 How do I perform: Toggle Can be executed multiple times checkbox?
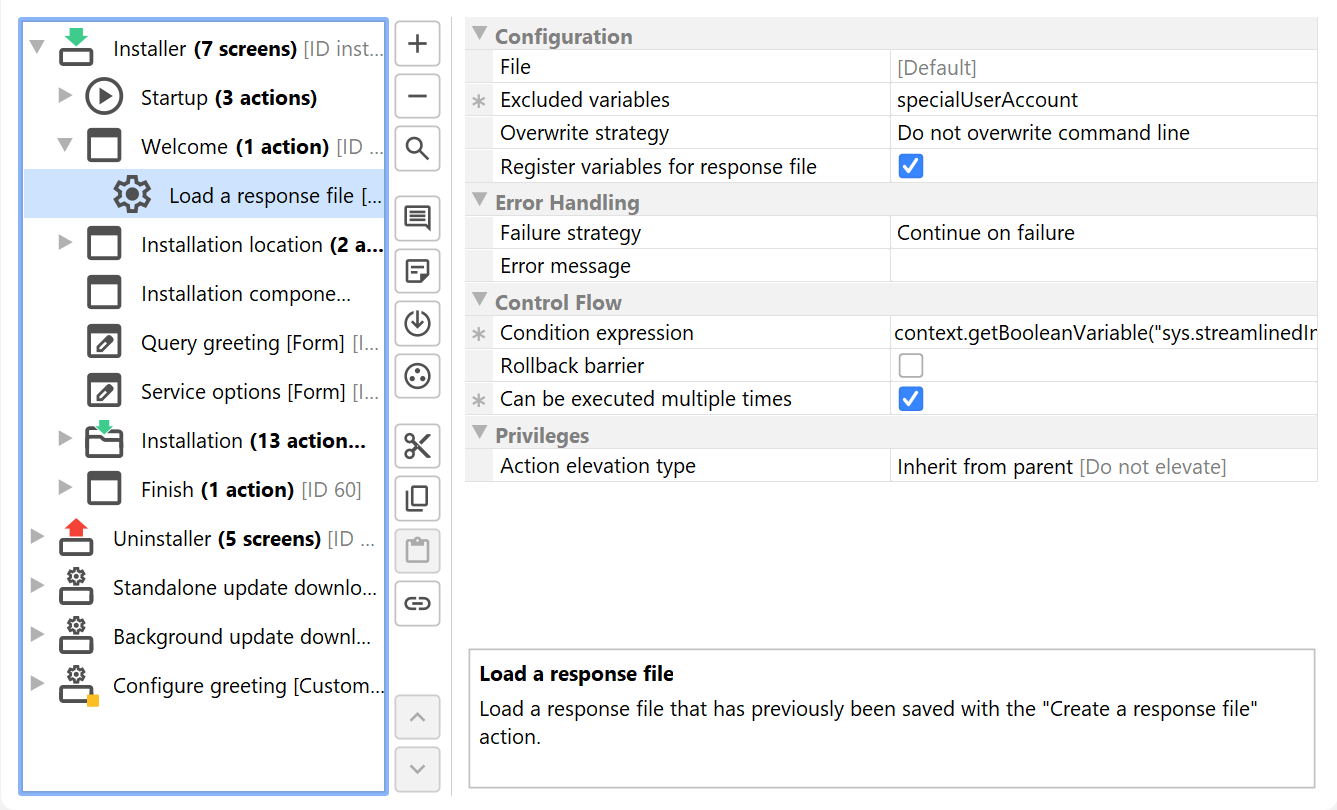tap(910, 399)
